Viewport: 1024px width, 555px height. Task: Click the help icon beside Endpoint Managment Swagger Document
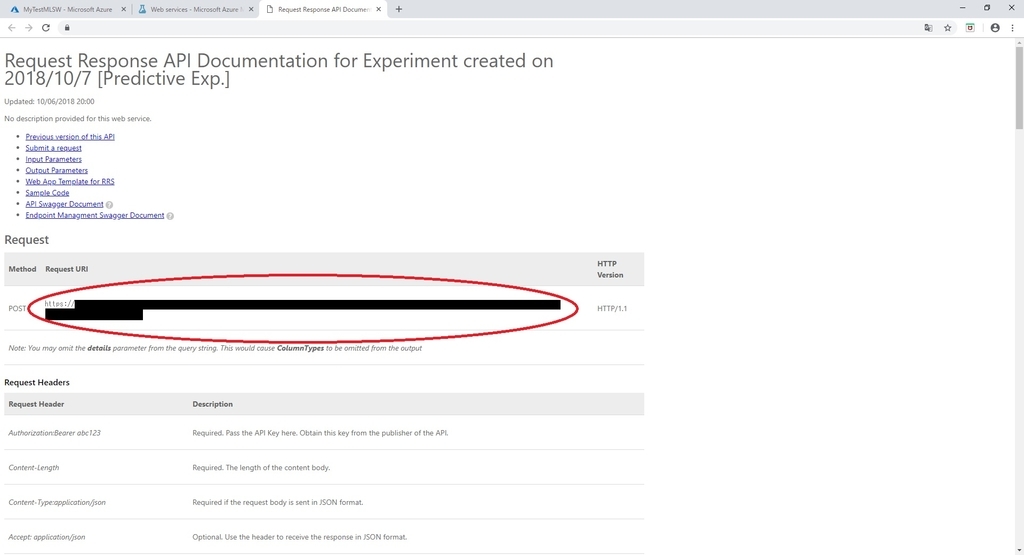pos(170,215)
